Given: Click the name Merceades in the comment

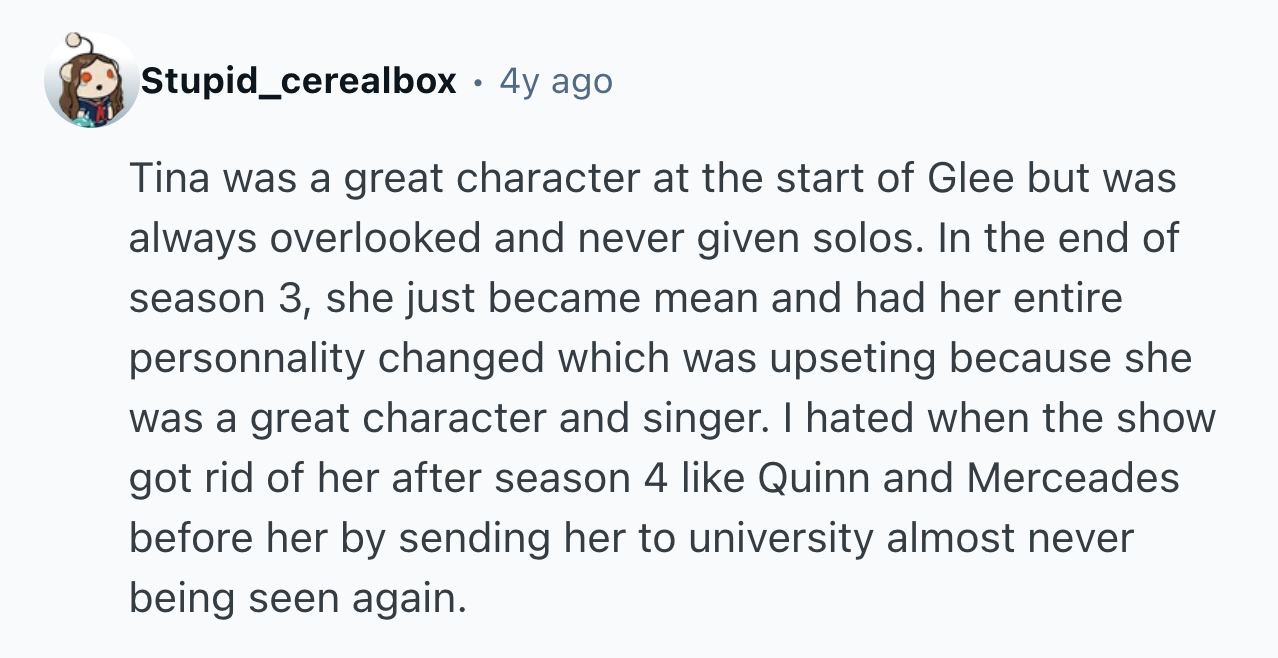Looking at the screenshot, I should tap(1072, 479).
